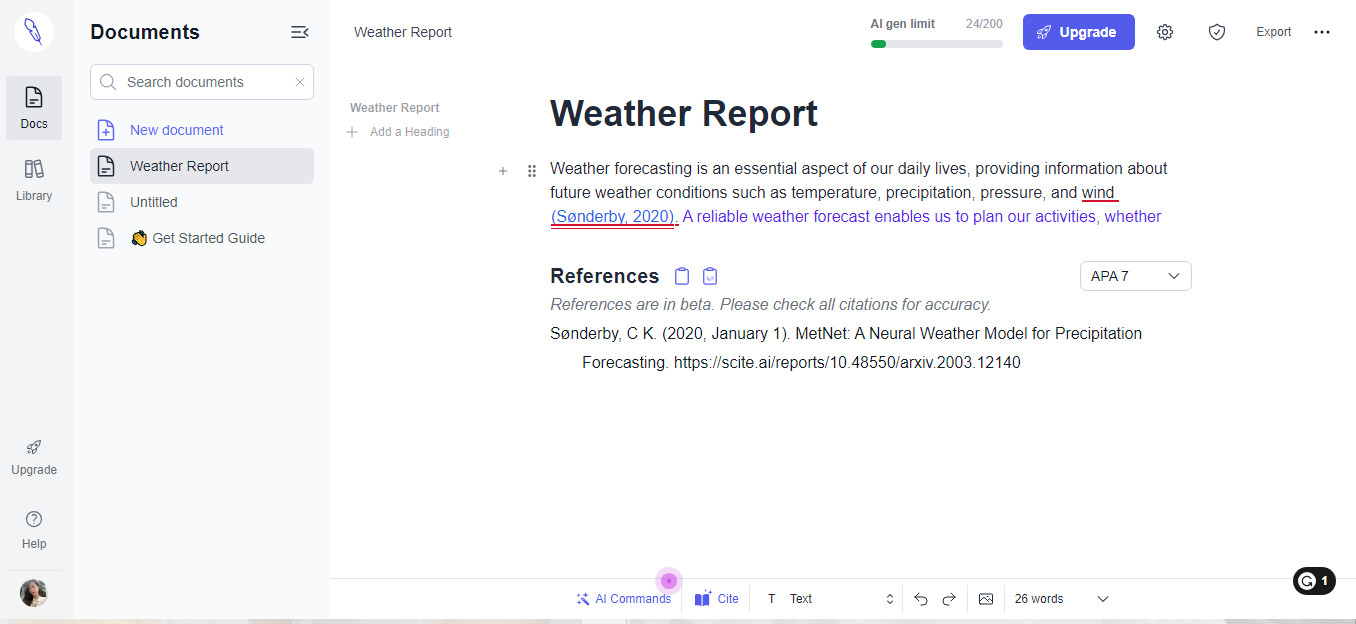Image resolution: width=1356 pixels, height=624 pixels.
Task: Click the references beta notice text
Action: 771,304
